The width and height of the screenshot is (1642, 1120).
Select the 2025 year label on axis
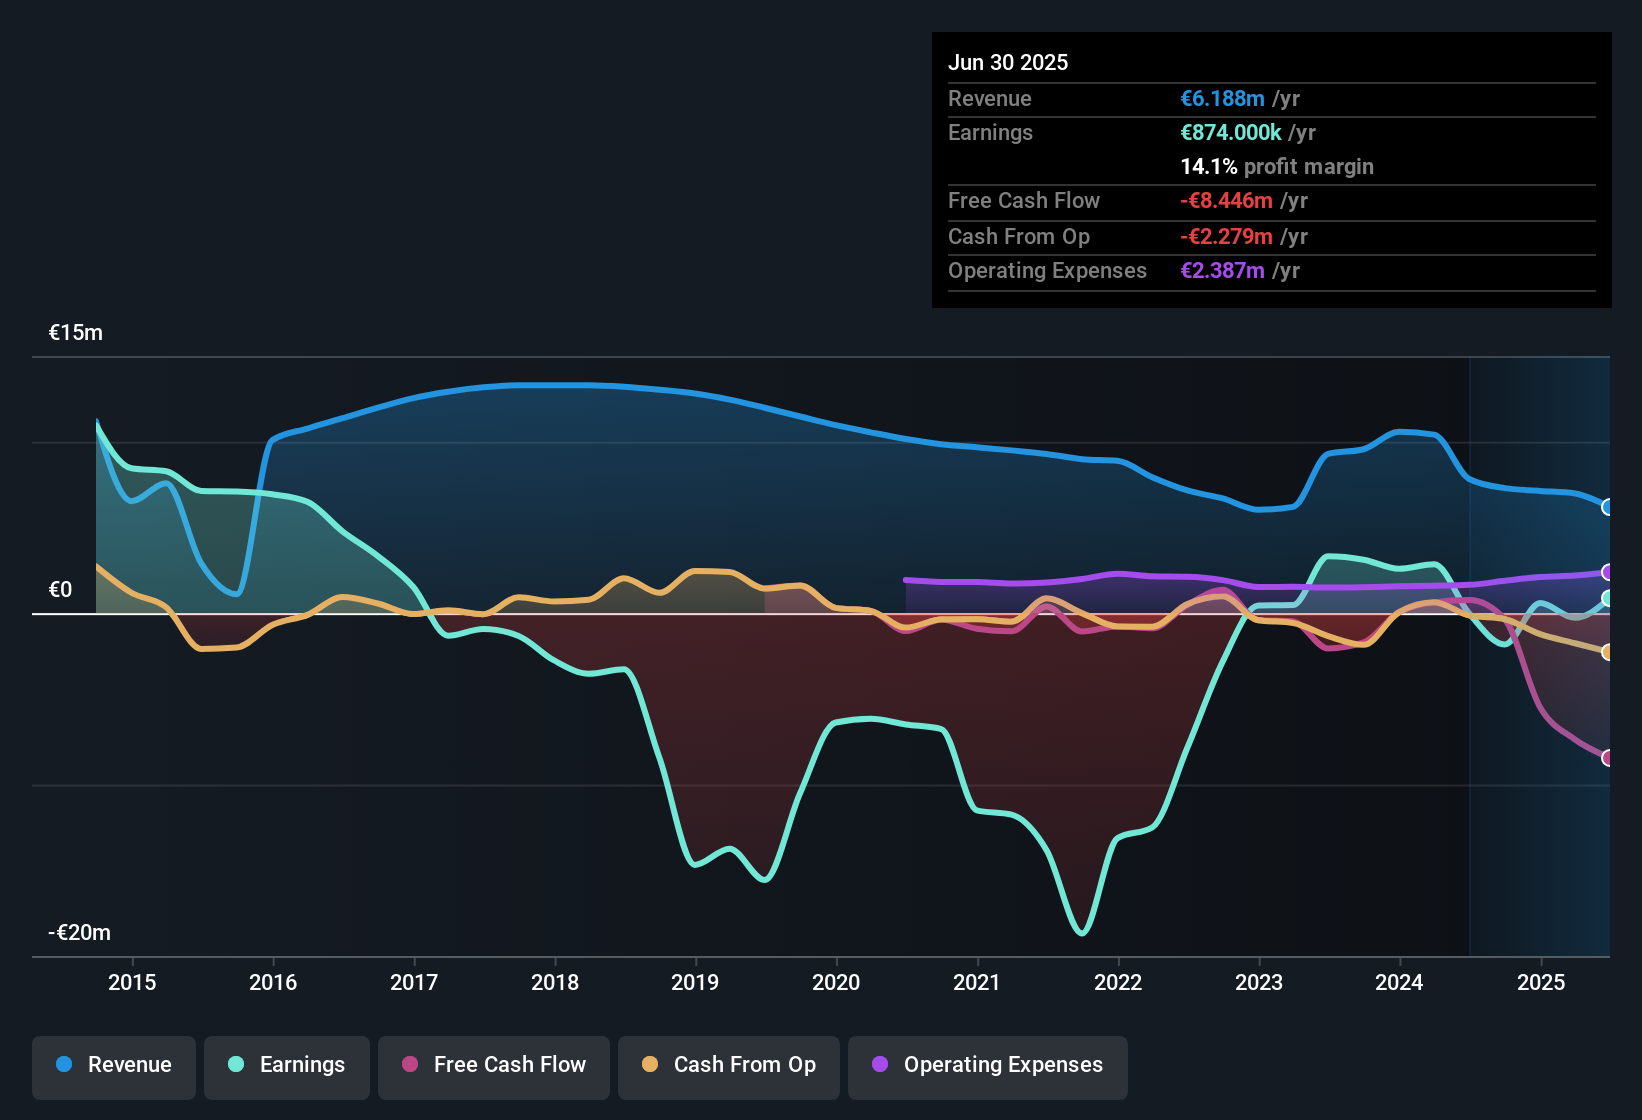pyautogui.click(x=1543, y=983)
